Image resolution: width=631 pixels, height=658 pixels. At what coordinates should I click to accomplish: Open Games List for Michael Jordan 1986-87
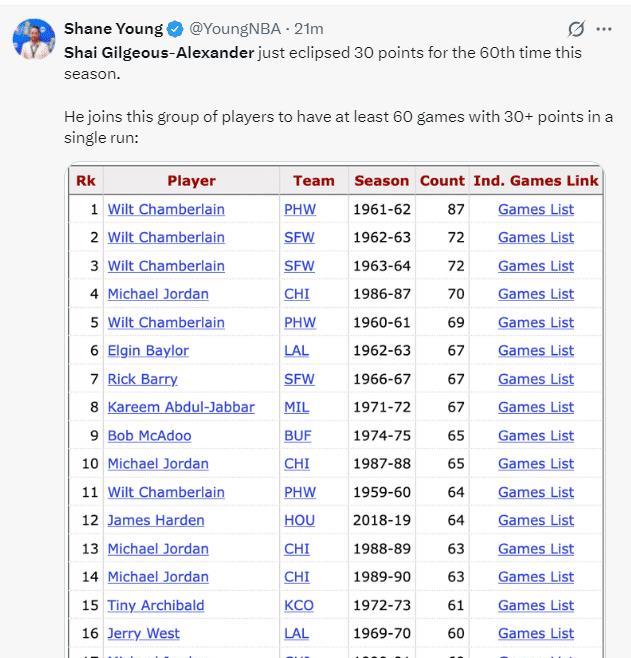(x=536, y=294)
